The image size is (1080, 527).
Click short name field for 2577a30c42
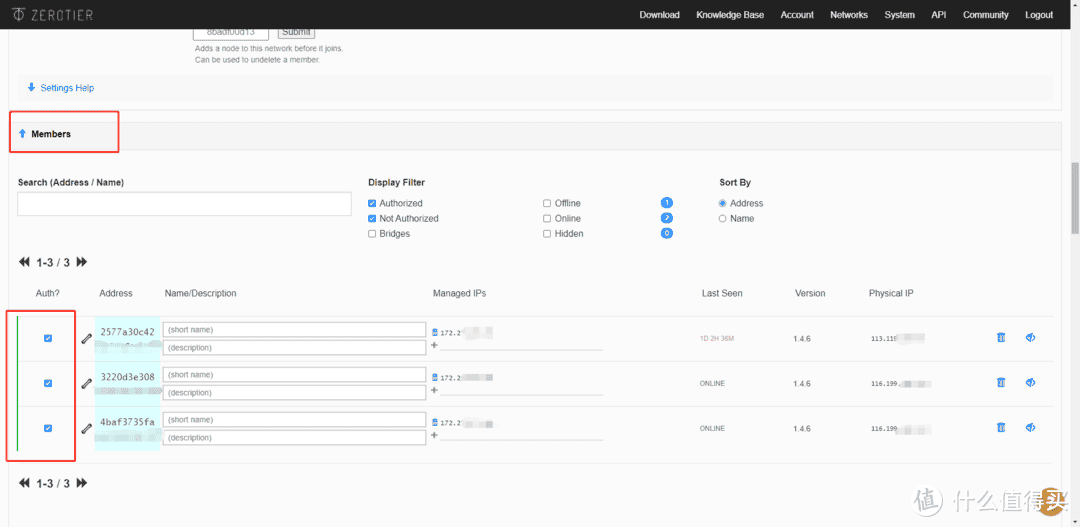(294, 330)
